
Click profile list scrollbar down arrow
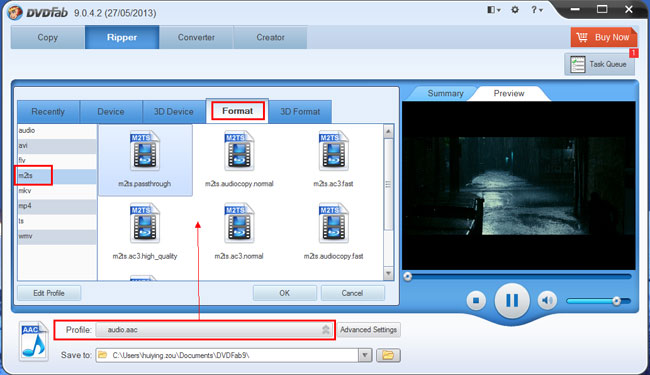coord(388,273)
